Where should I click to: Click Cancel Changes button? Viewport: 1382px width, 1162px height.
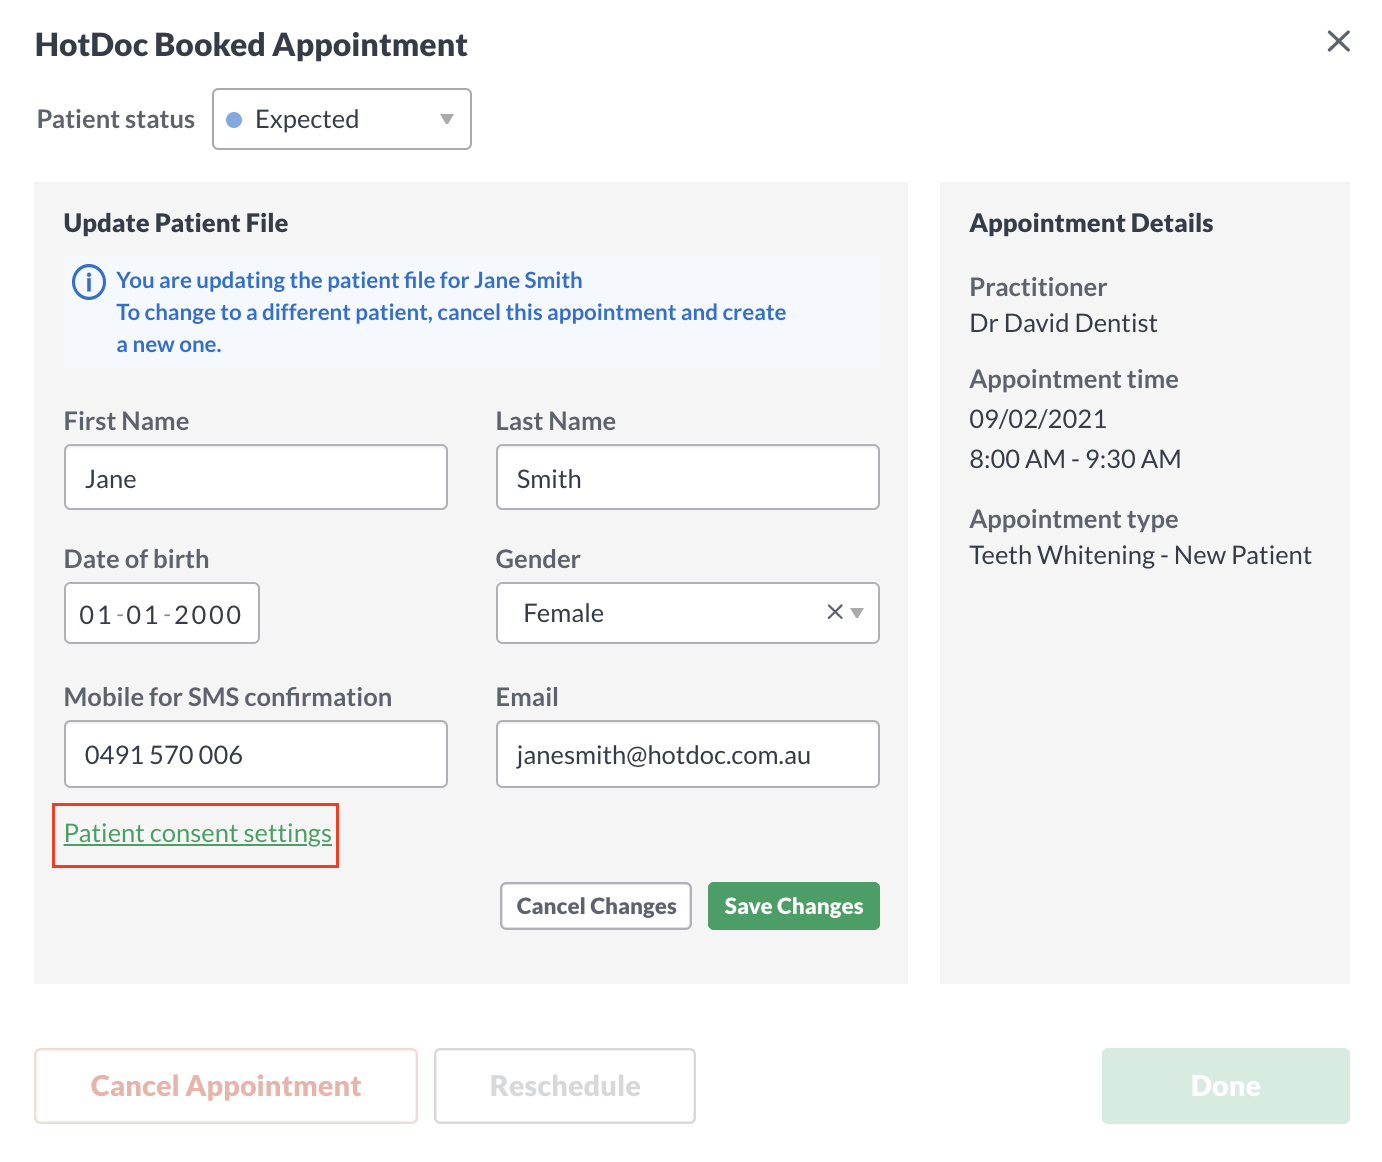(x=596, y=906)
